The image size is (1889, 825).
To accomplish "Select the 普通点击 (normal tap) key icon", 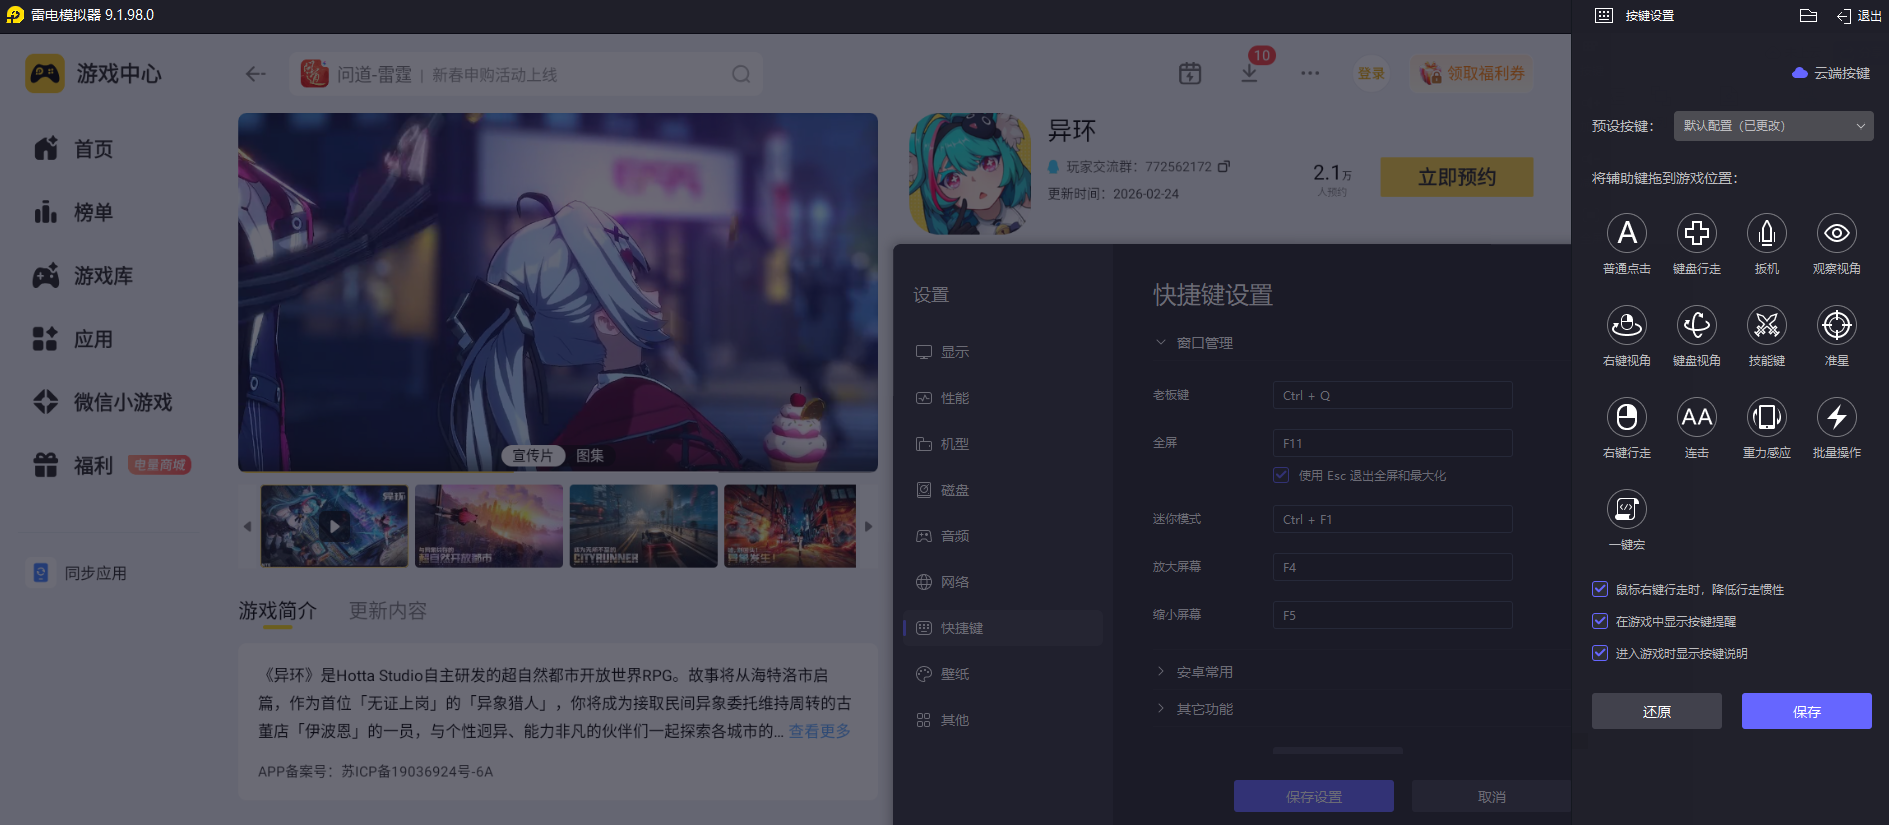I will click(1627, 233).
